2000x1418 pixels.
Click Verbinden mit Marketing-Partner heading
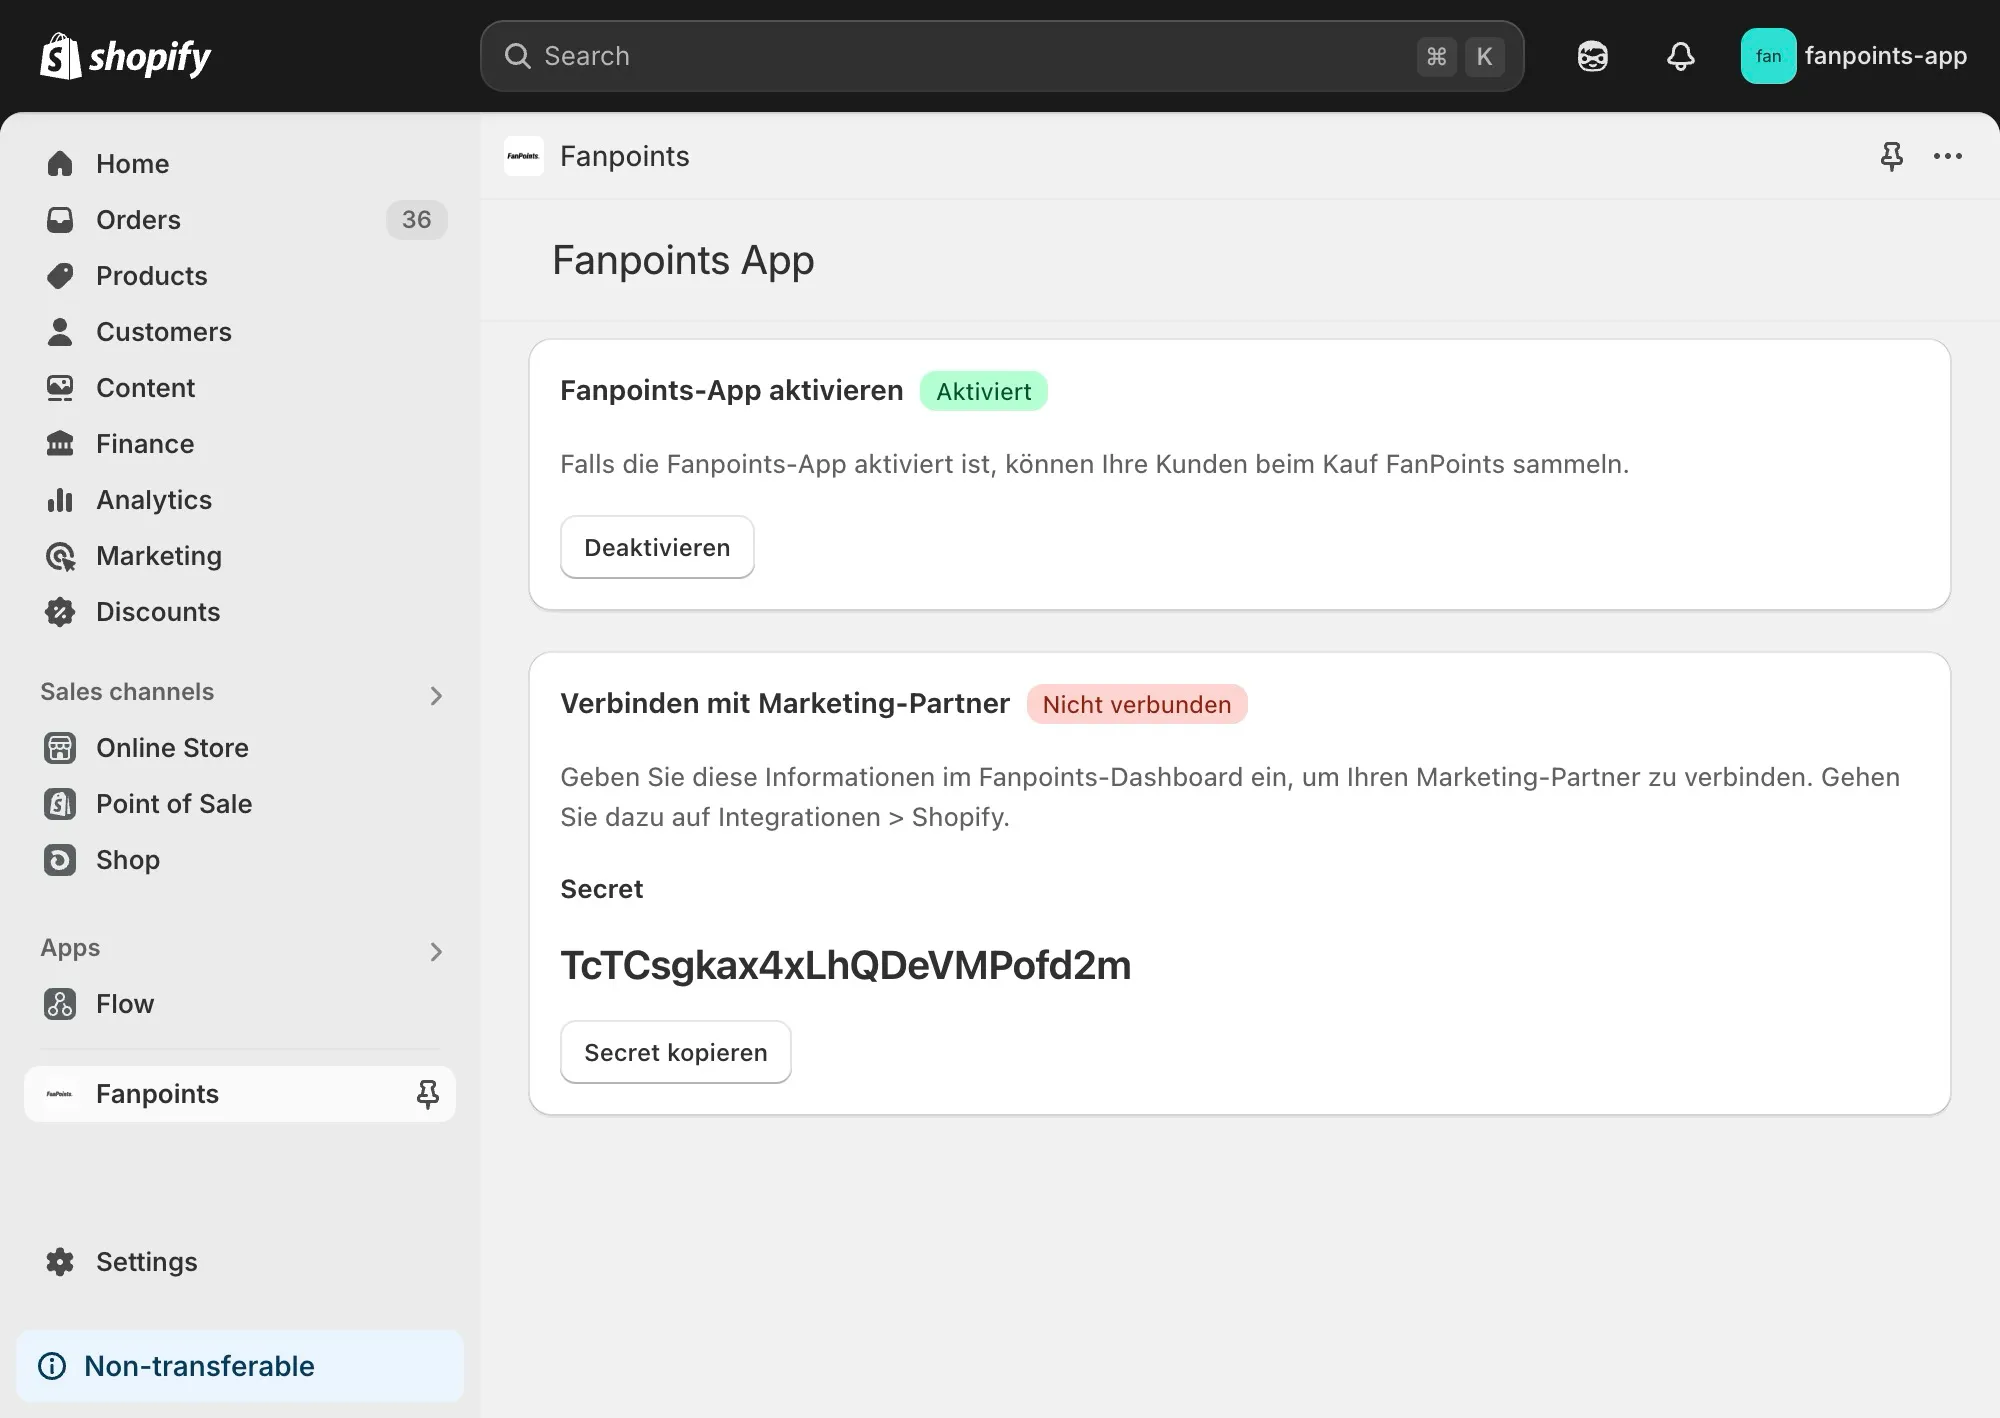point(785,703)
